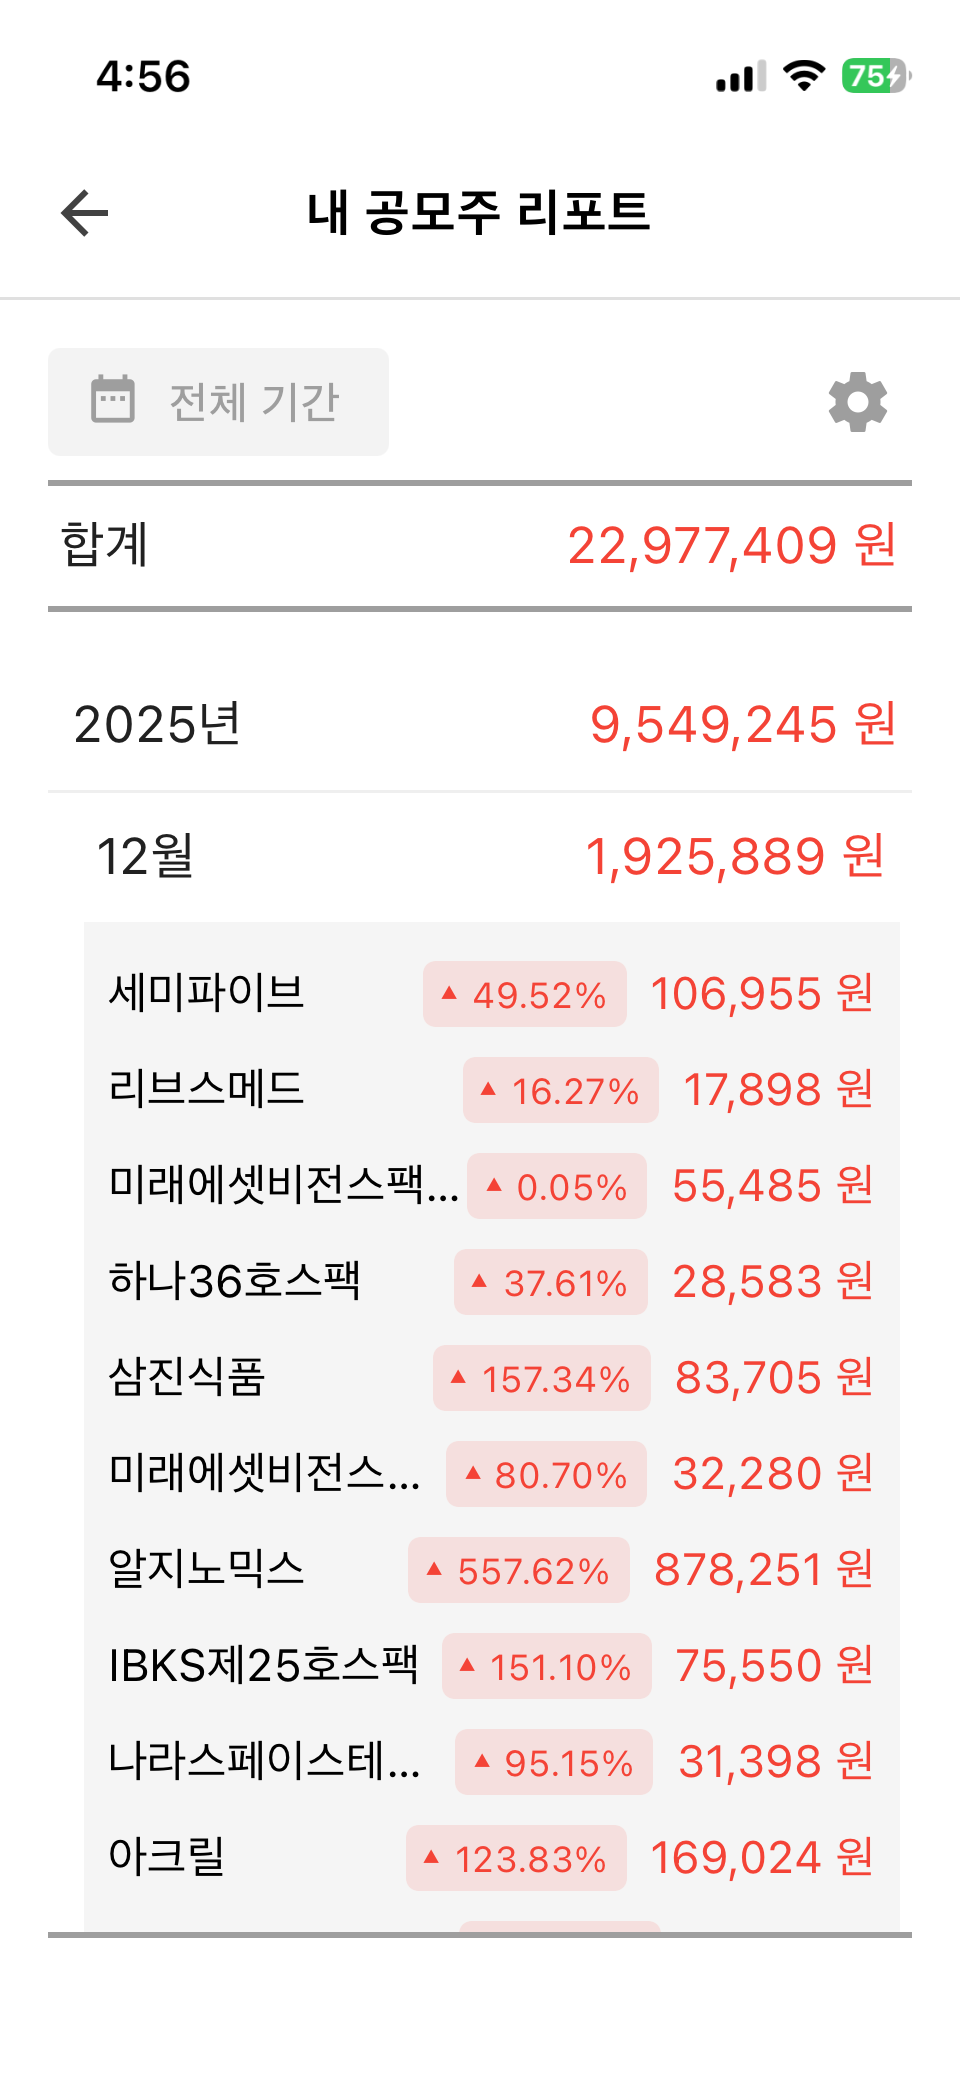960x2079 pixels.
Task: Open the settings gear icon
Action: pyautogui.click(x=858, y=403)
